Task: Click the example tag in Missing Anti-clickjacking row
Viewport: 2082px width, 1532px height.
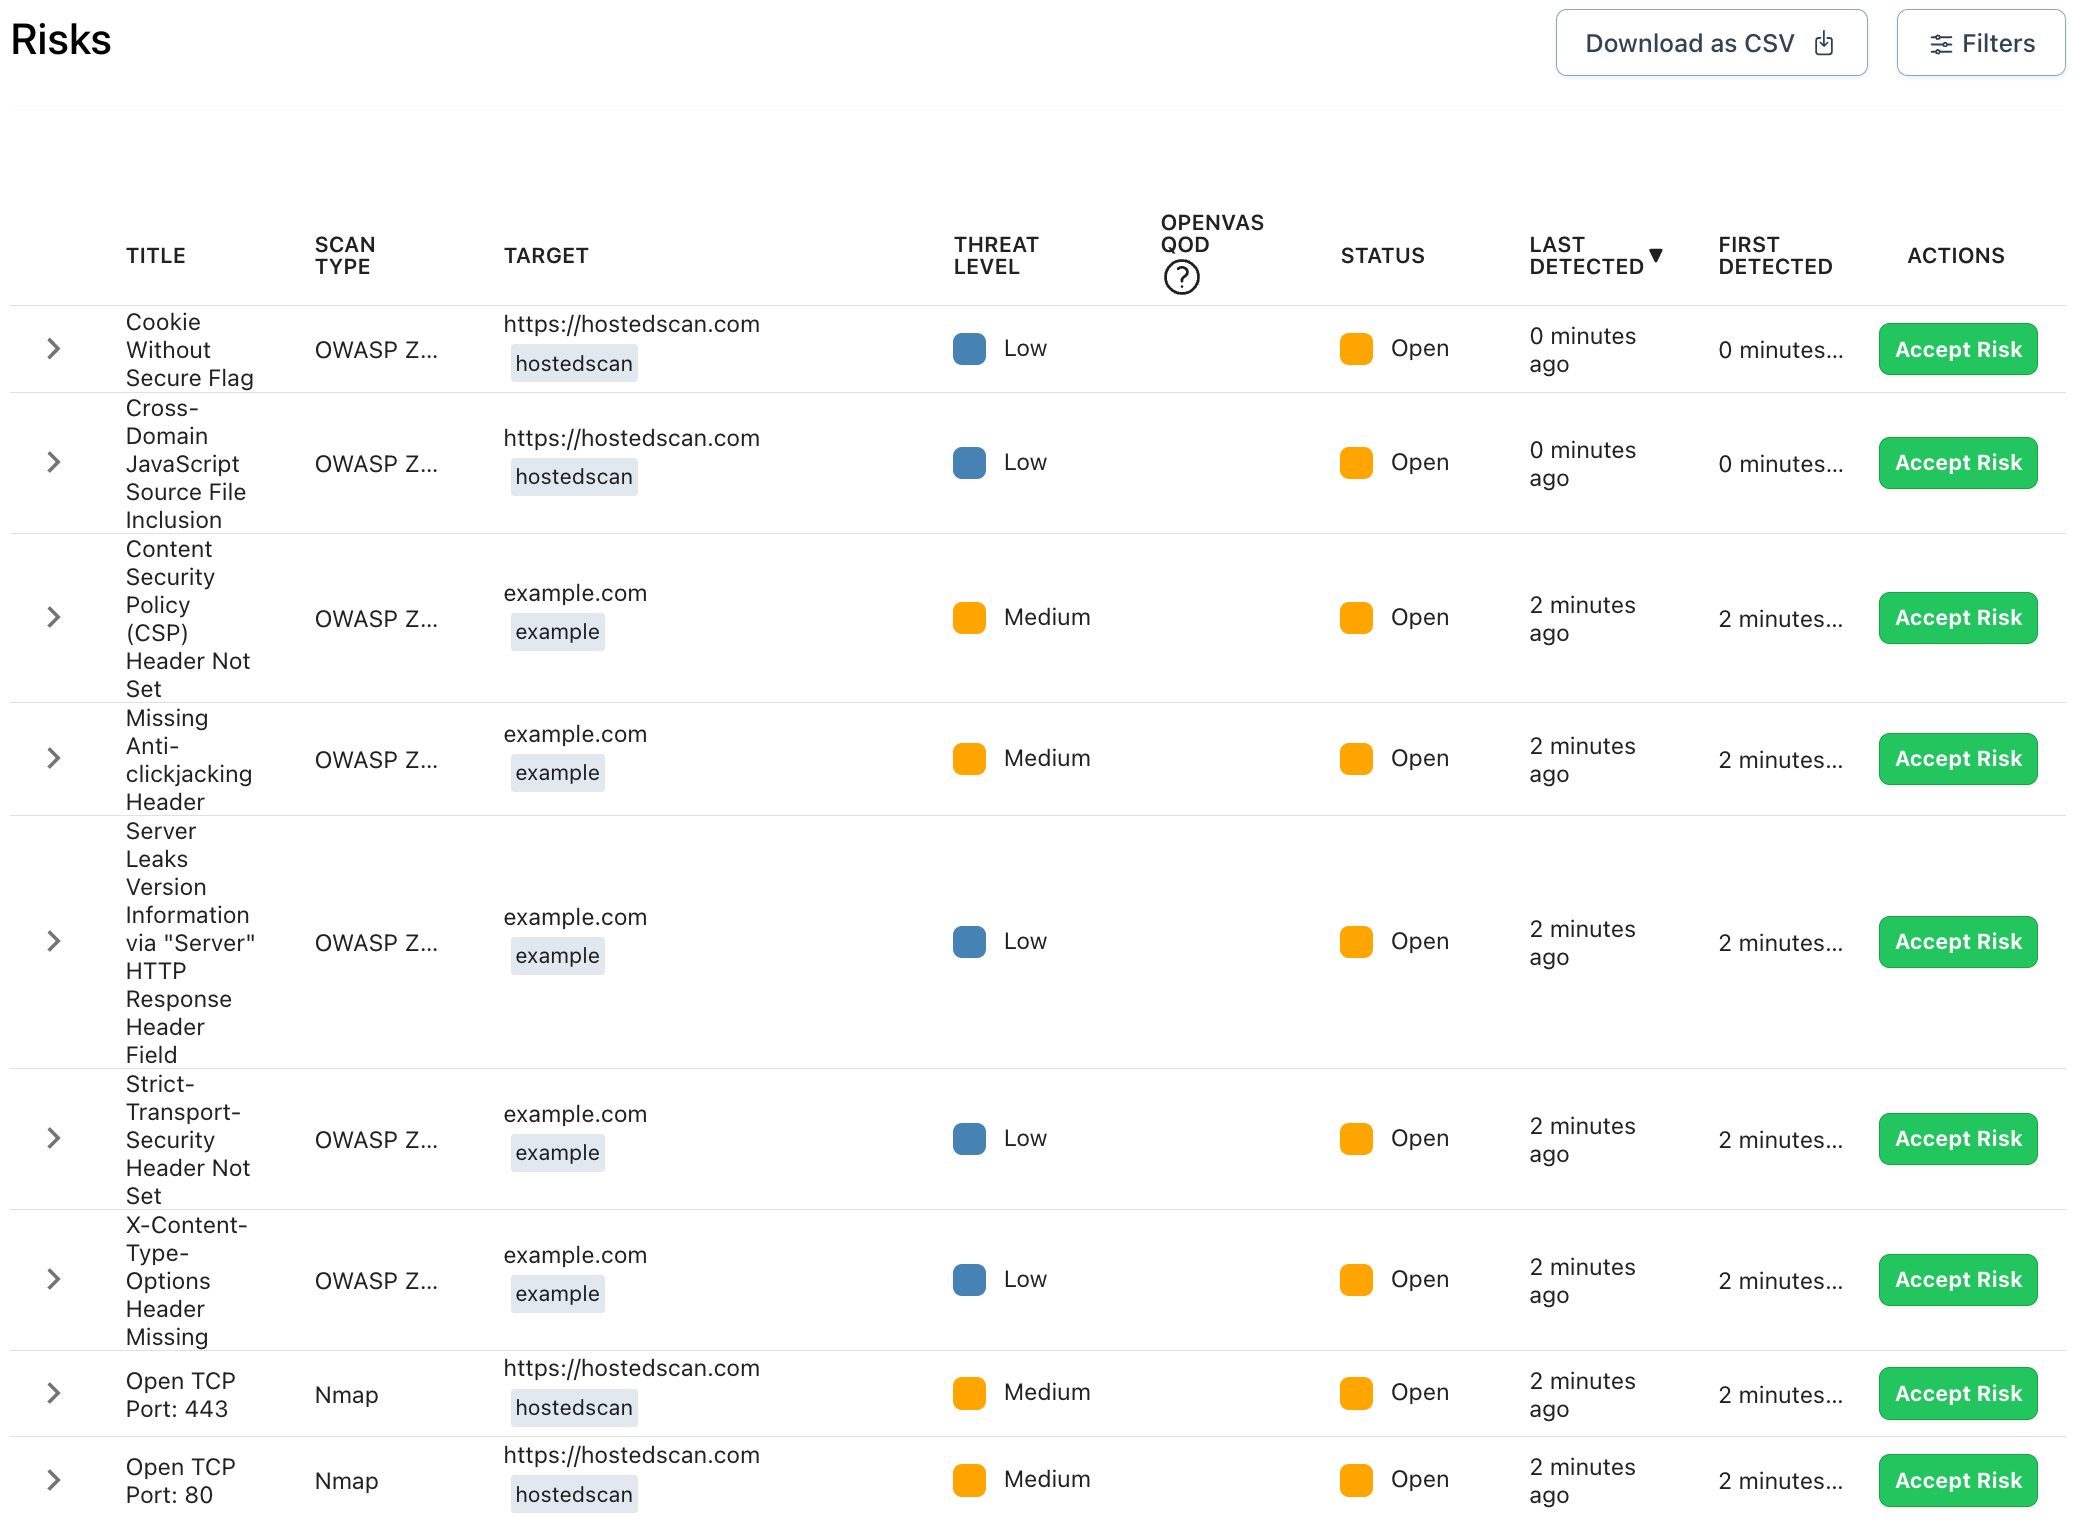Action: pyautogui.click(x=557, y=772)
